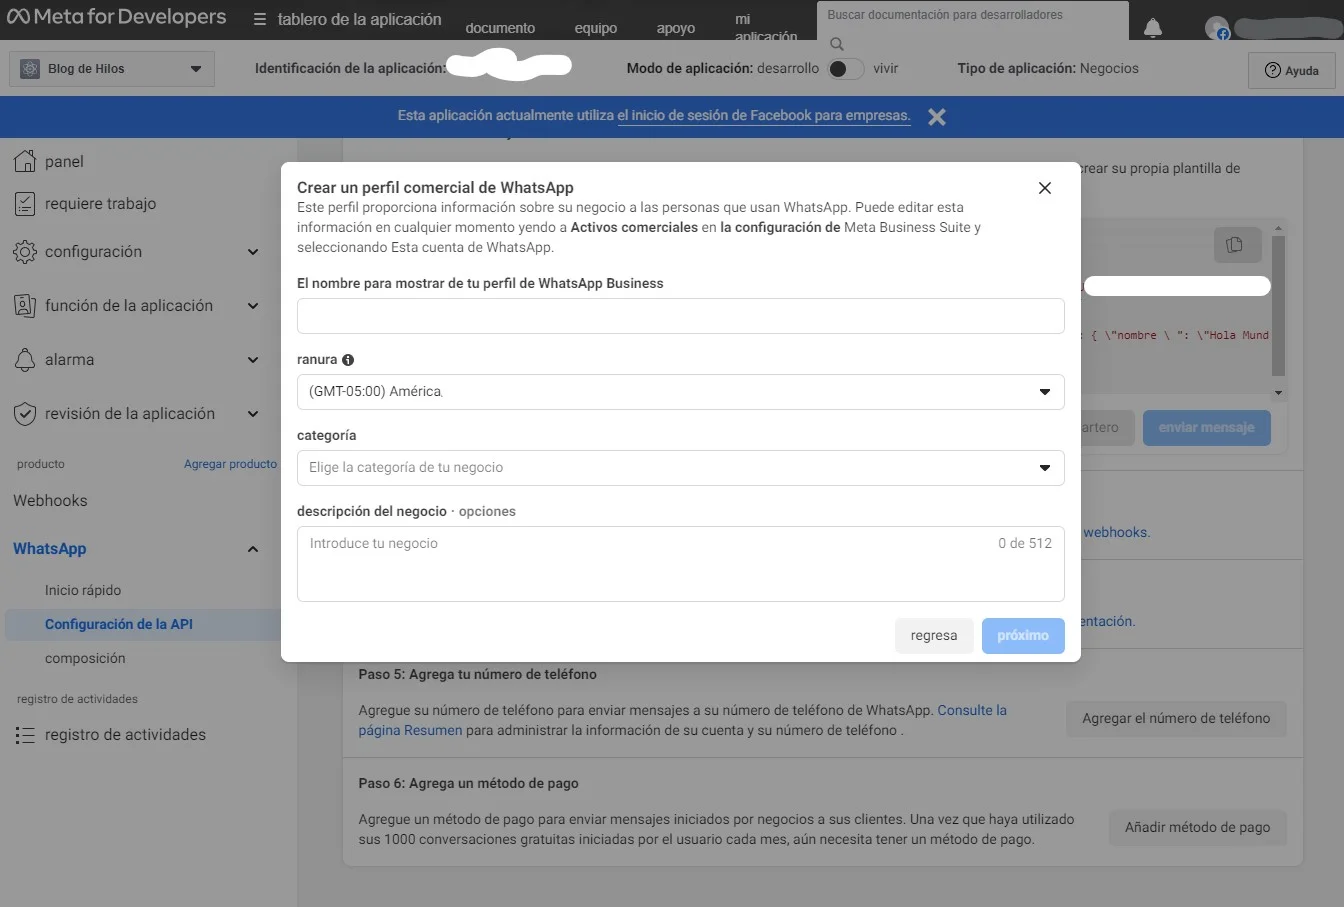Viewport: 1344px width, 907px height.
Task: Click Añadir método de pago button
Action: point(1197,828)
